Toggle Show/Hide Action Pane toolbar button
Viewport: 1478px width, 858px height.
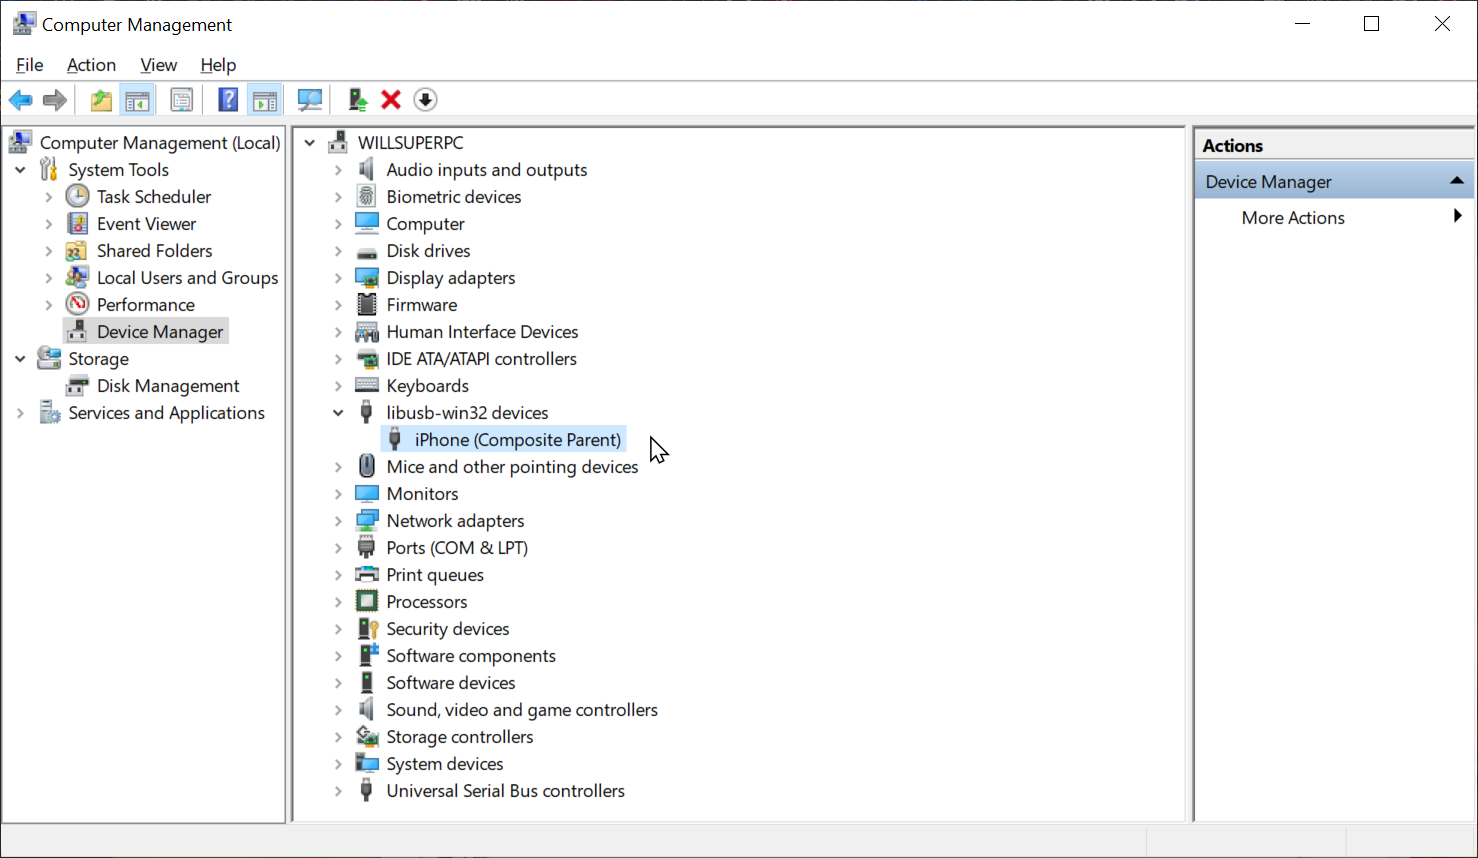point(265,100)
